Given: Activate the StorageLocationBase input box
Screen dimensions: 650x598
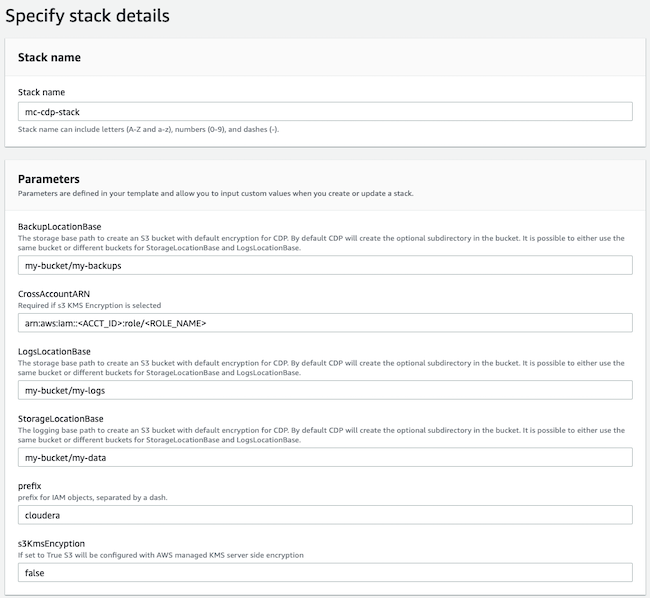Looking at the screenshot, I should point(325,457).
